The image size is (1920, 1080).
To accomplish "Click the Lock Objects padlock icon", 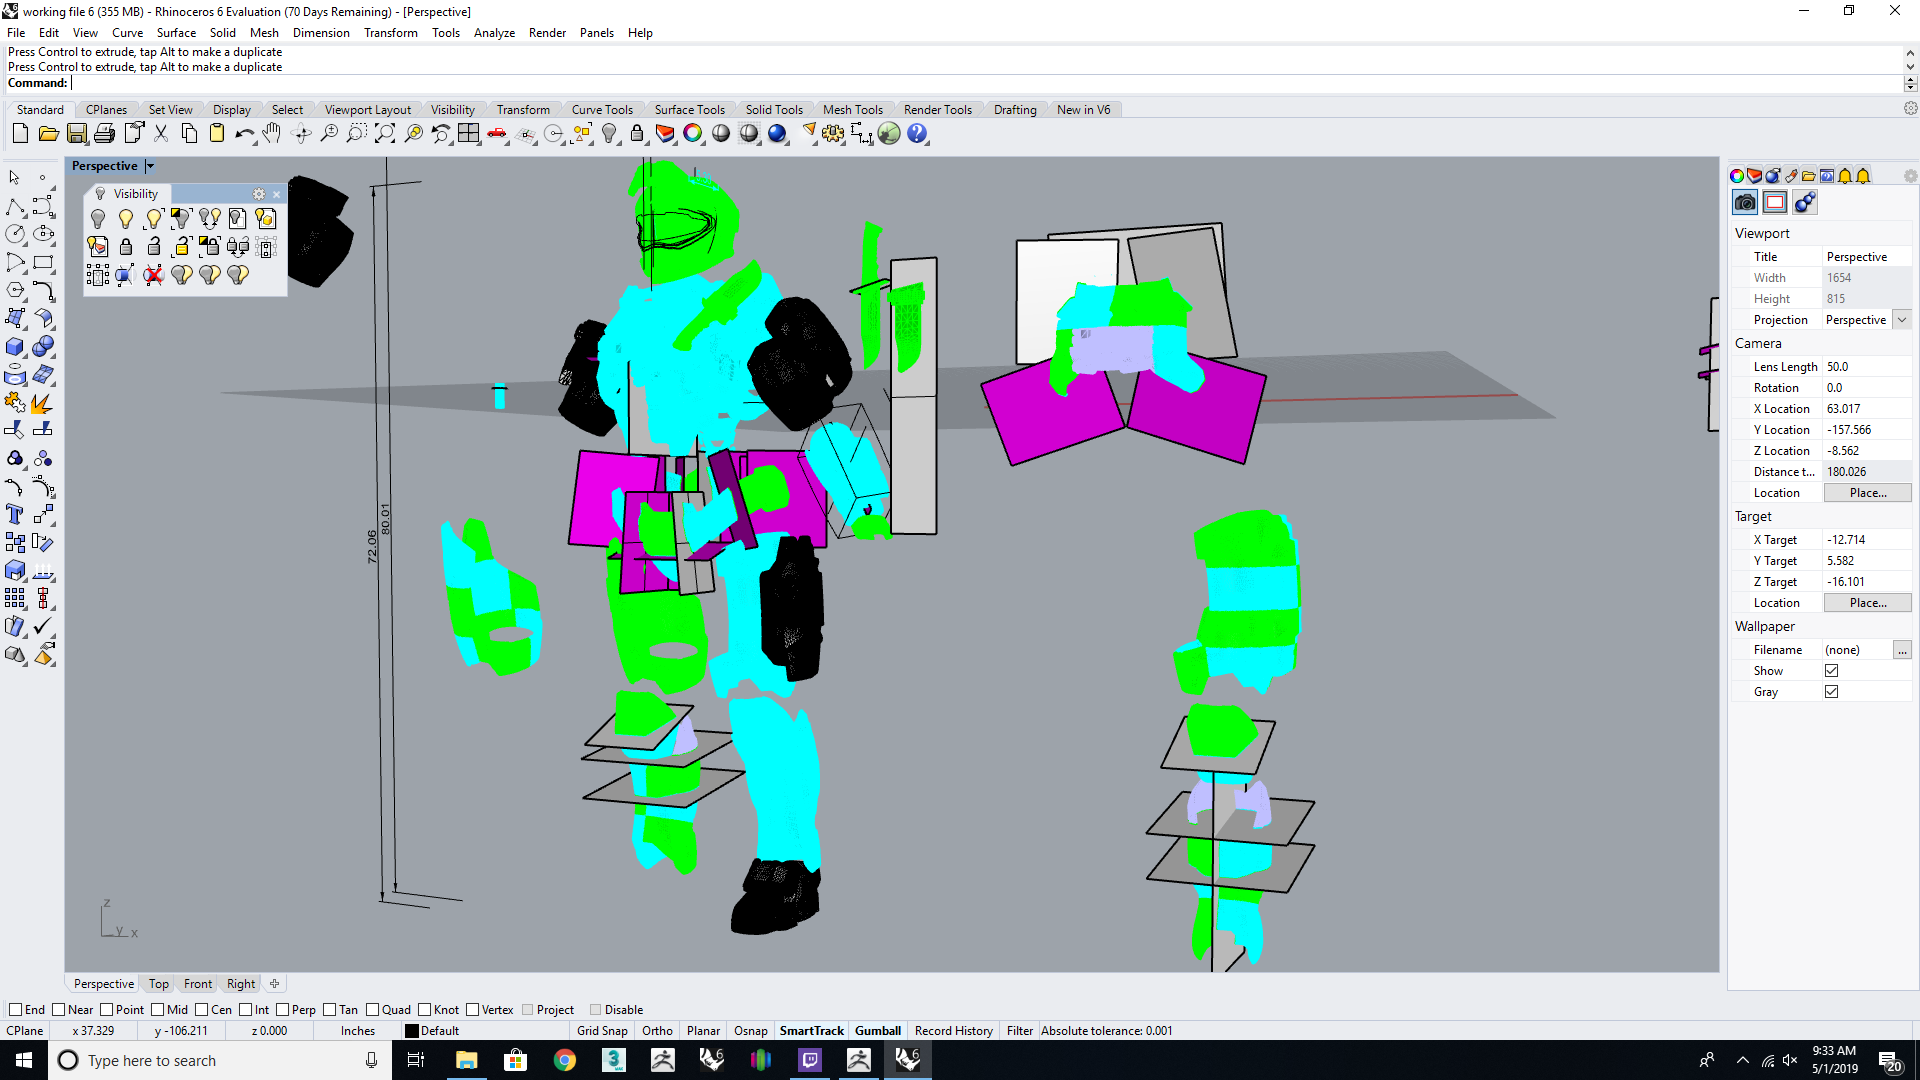I will point(637,134).
